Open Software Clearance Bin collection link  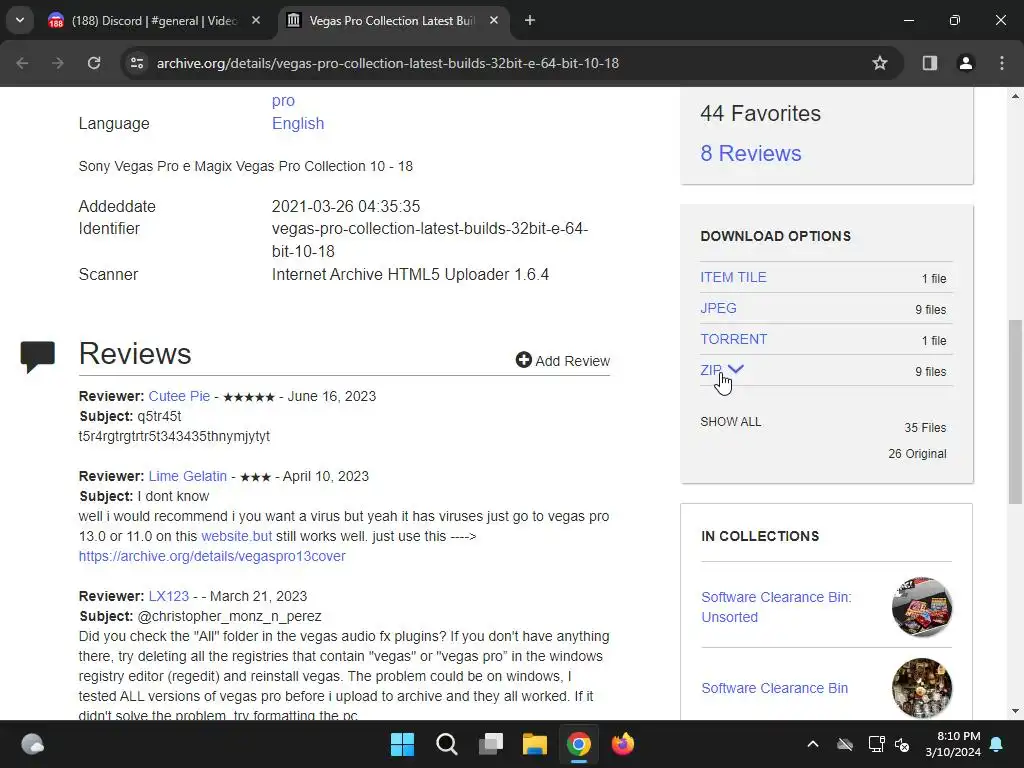coord(775,688)
